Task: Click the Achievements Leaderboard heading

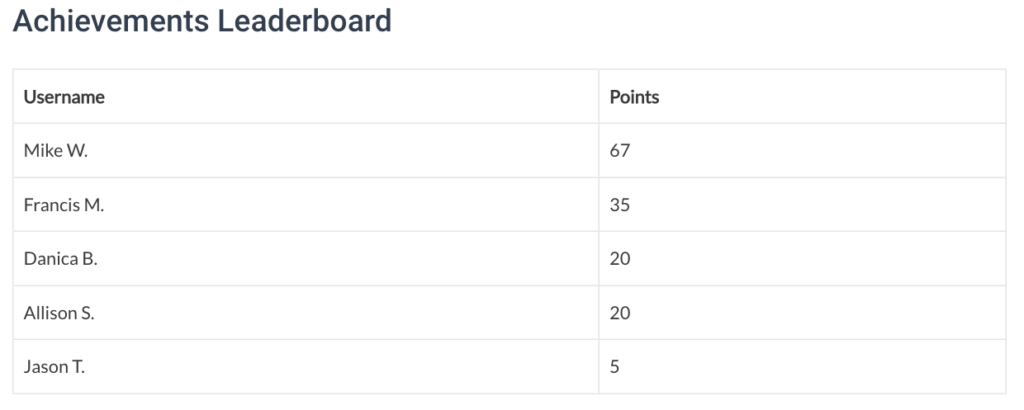Action: pyautogui.click(x=202, y=21)
